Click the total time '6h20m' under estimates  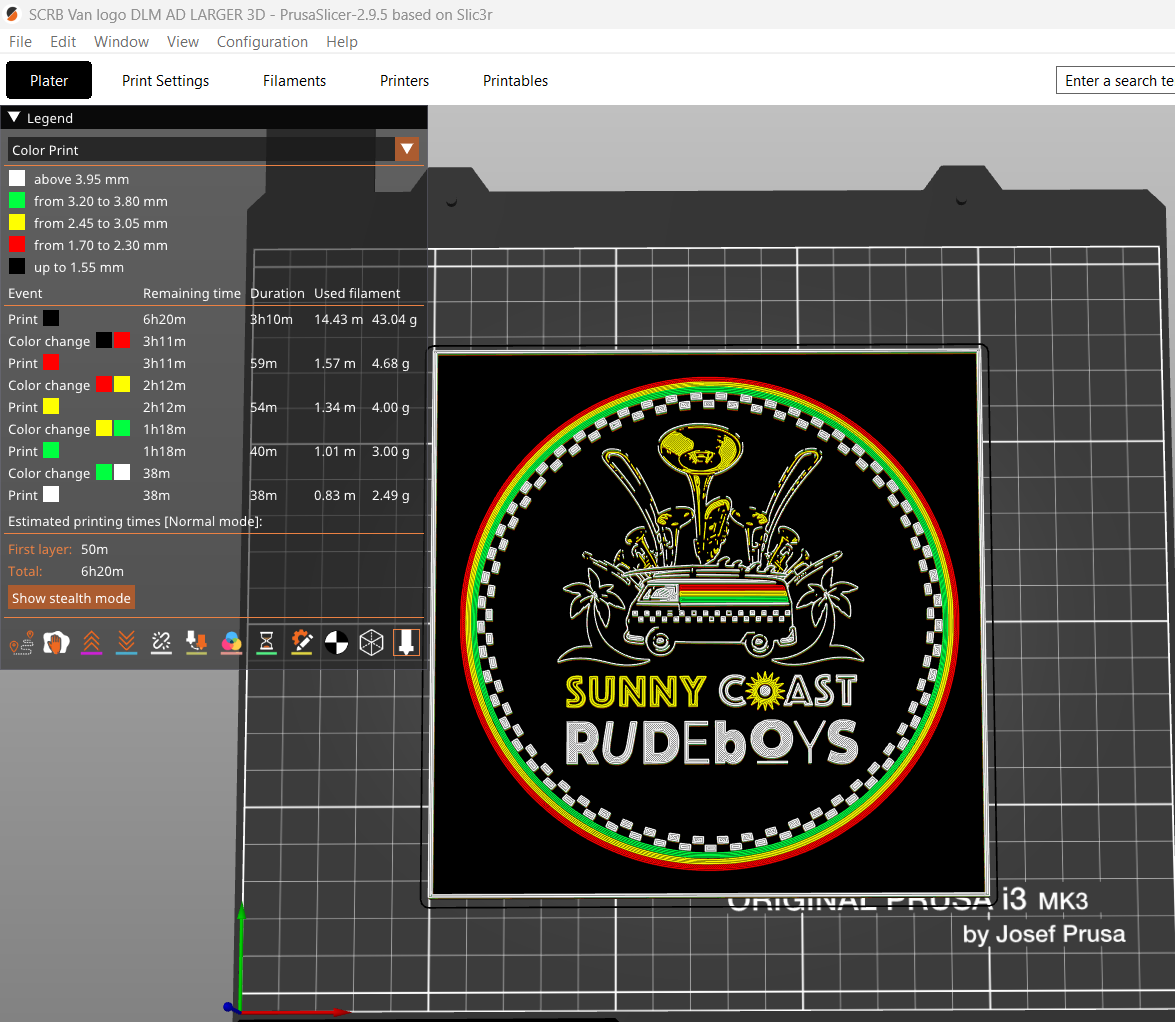[102, 571]
